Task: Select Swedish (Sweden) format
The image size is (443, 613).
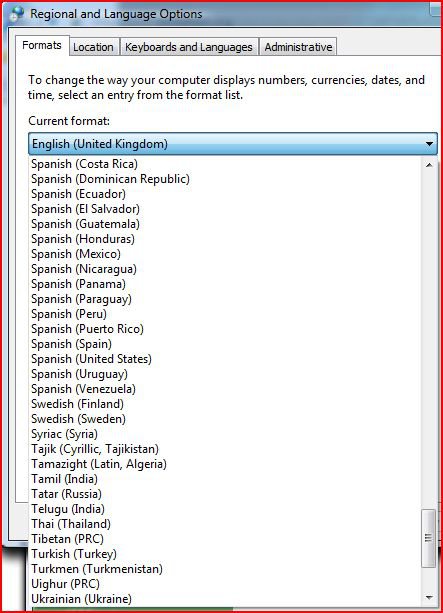Action: [x=225, y=419]
